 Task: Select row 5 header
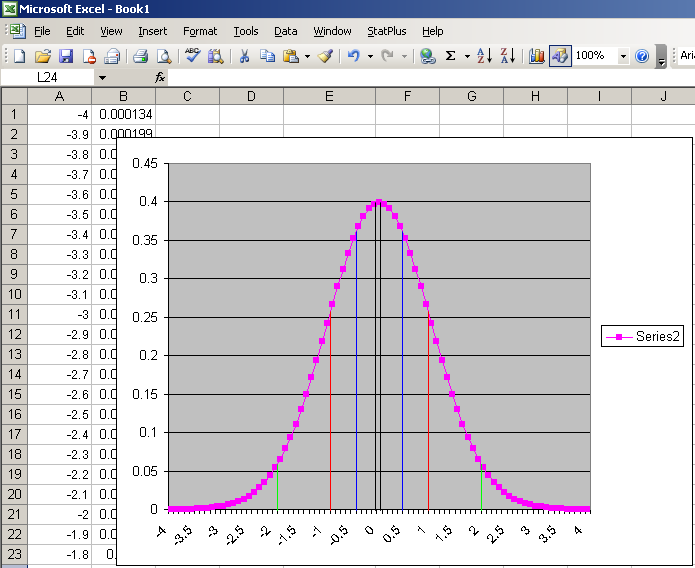coord(14,194)
